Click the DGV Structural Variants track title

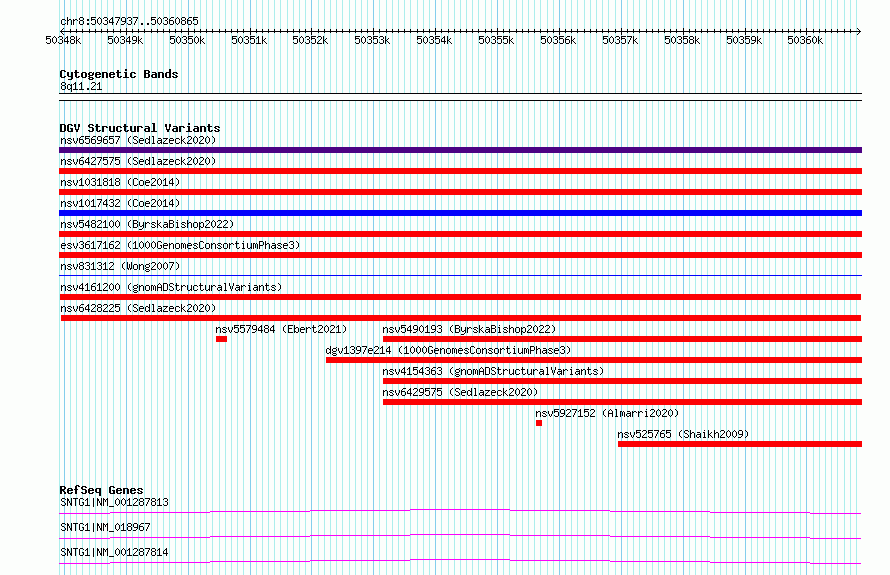140,128
